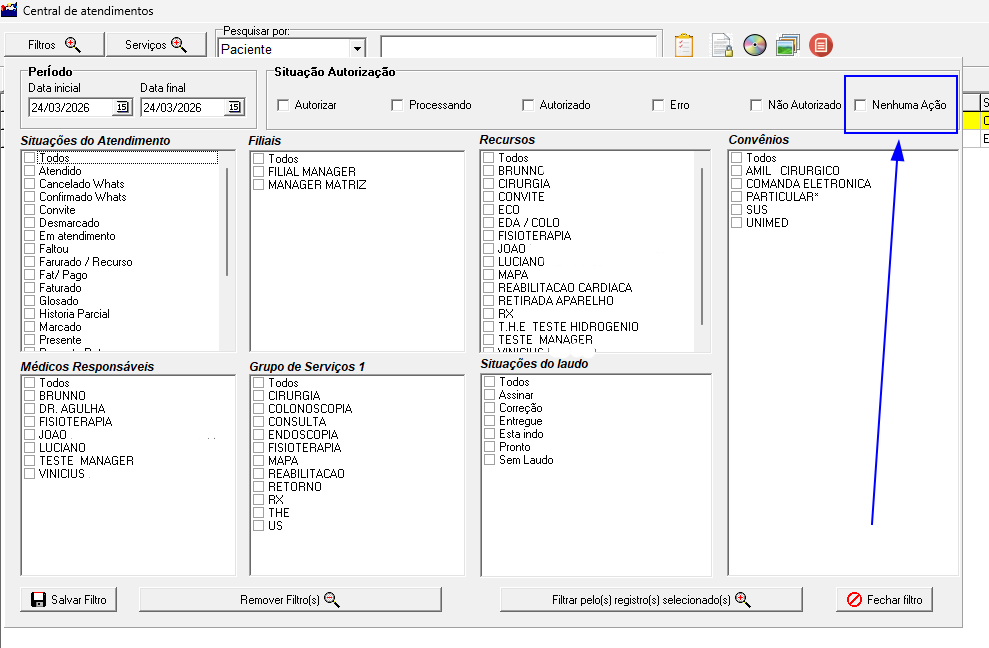This screenshot has width=989, height=648.
Task: Select Sem Laudo in Situações do laudo
Action: (x=489, y=460)
